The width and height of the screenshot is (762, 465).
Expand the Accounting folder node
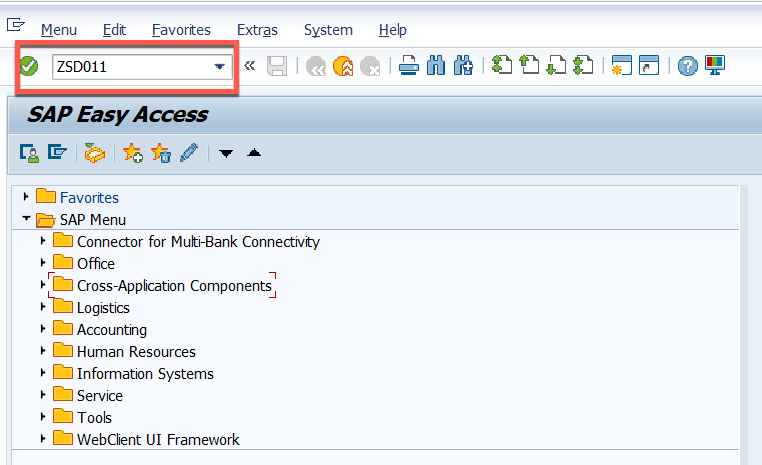coord(42,330)
